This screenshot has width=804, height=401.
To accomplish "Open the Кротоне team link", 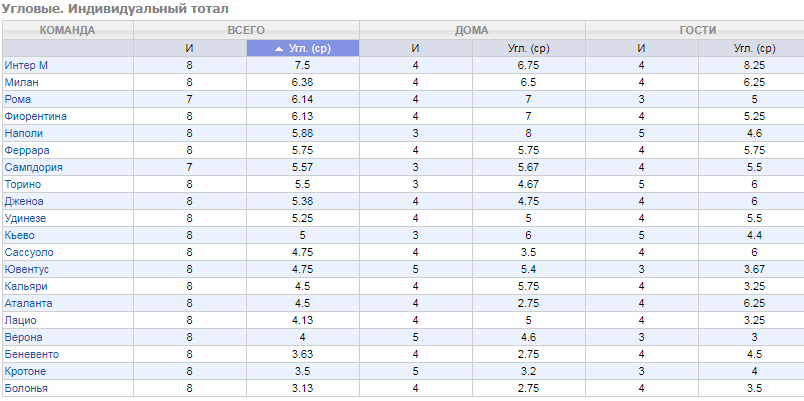I will click(x=25, y=371).
